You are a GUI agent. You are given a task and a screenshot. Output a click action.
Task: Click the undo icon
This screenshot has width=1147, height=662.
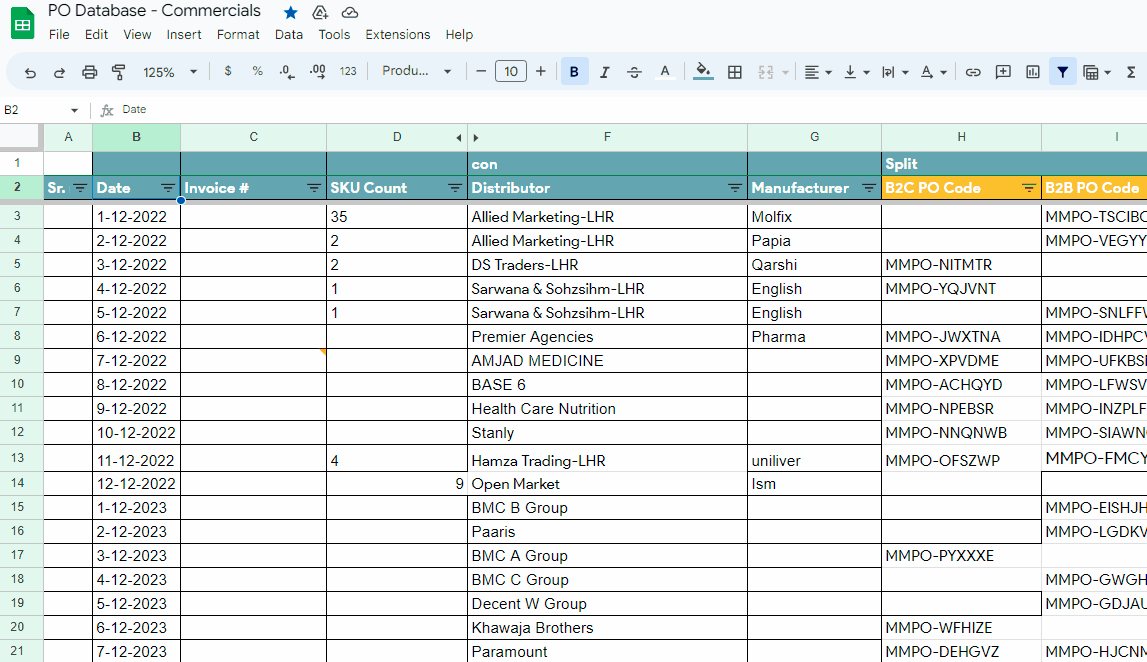tap(30, 71)
